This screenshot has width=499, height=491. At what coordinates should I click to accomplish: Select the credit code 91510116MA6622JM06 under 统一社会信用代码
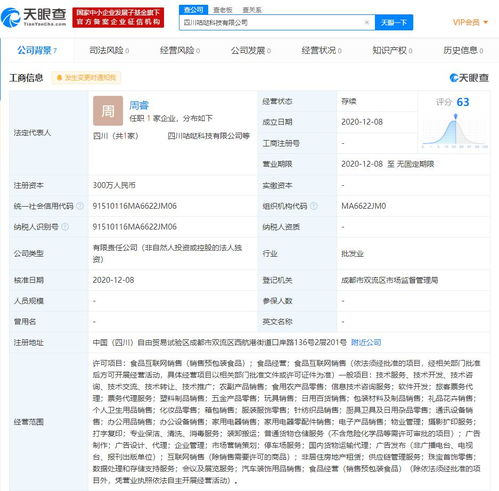coord(135,206)
